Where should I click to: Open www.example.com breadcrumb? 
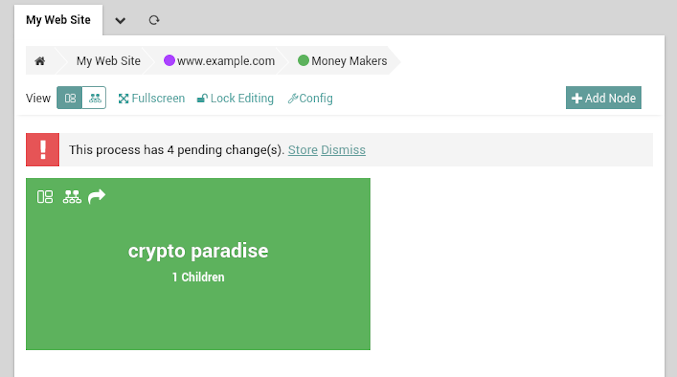219,61
